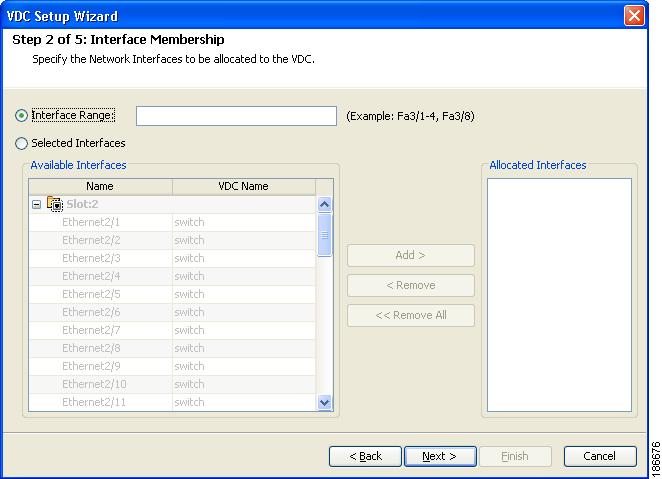Select the Ethernet2/4 interface row
Image resolution: width=662 pixels, height=479 pixels.
click(x=172, y=276)
